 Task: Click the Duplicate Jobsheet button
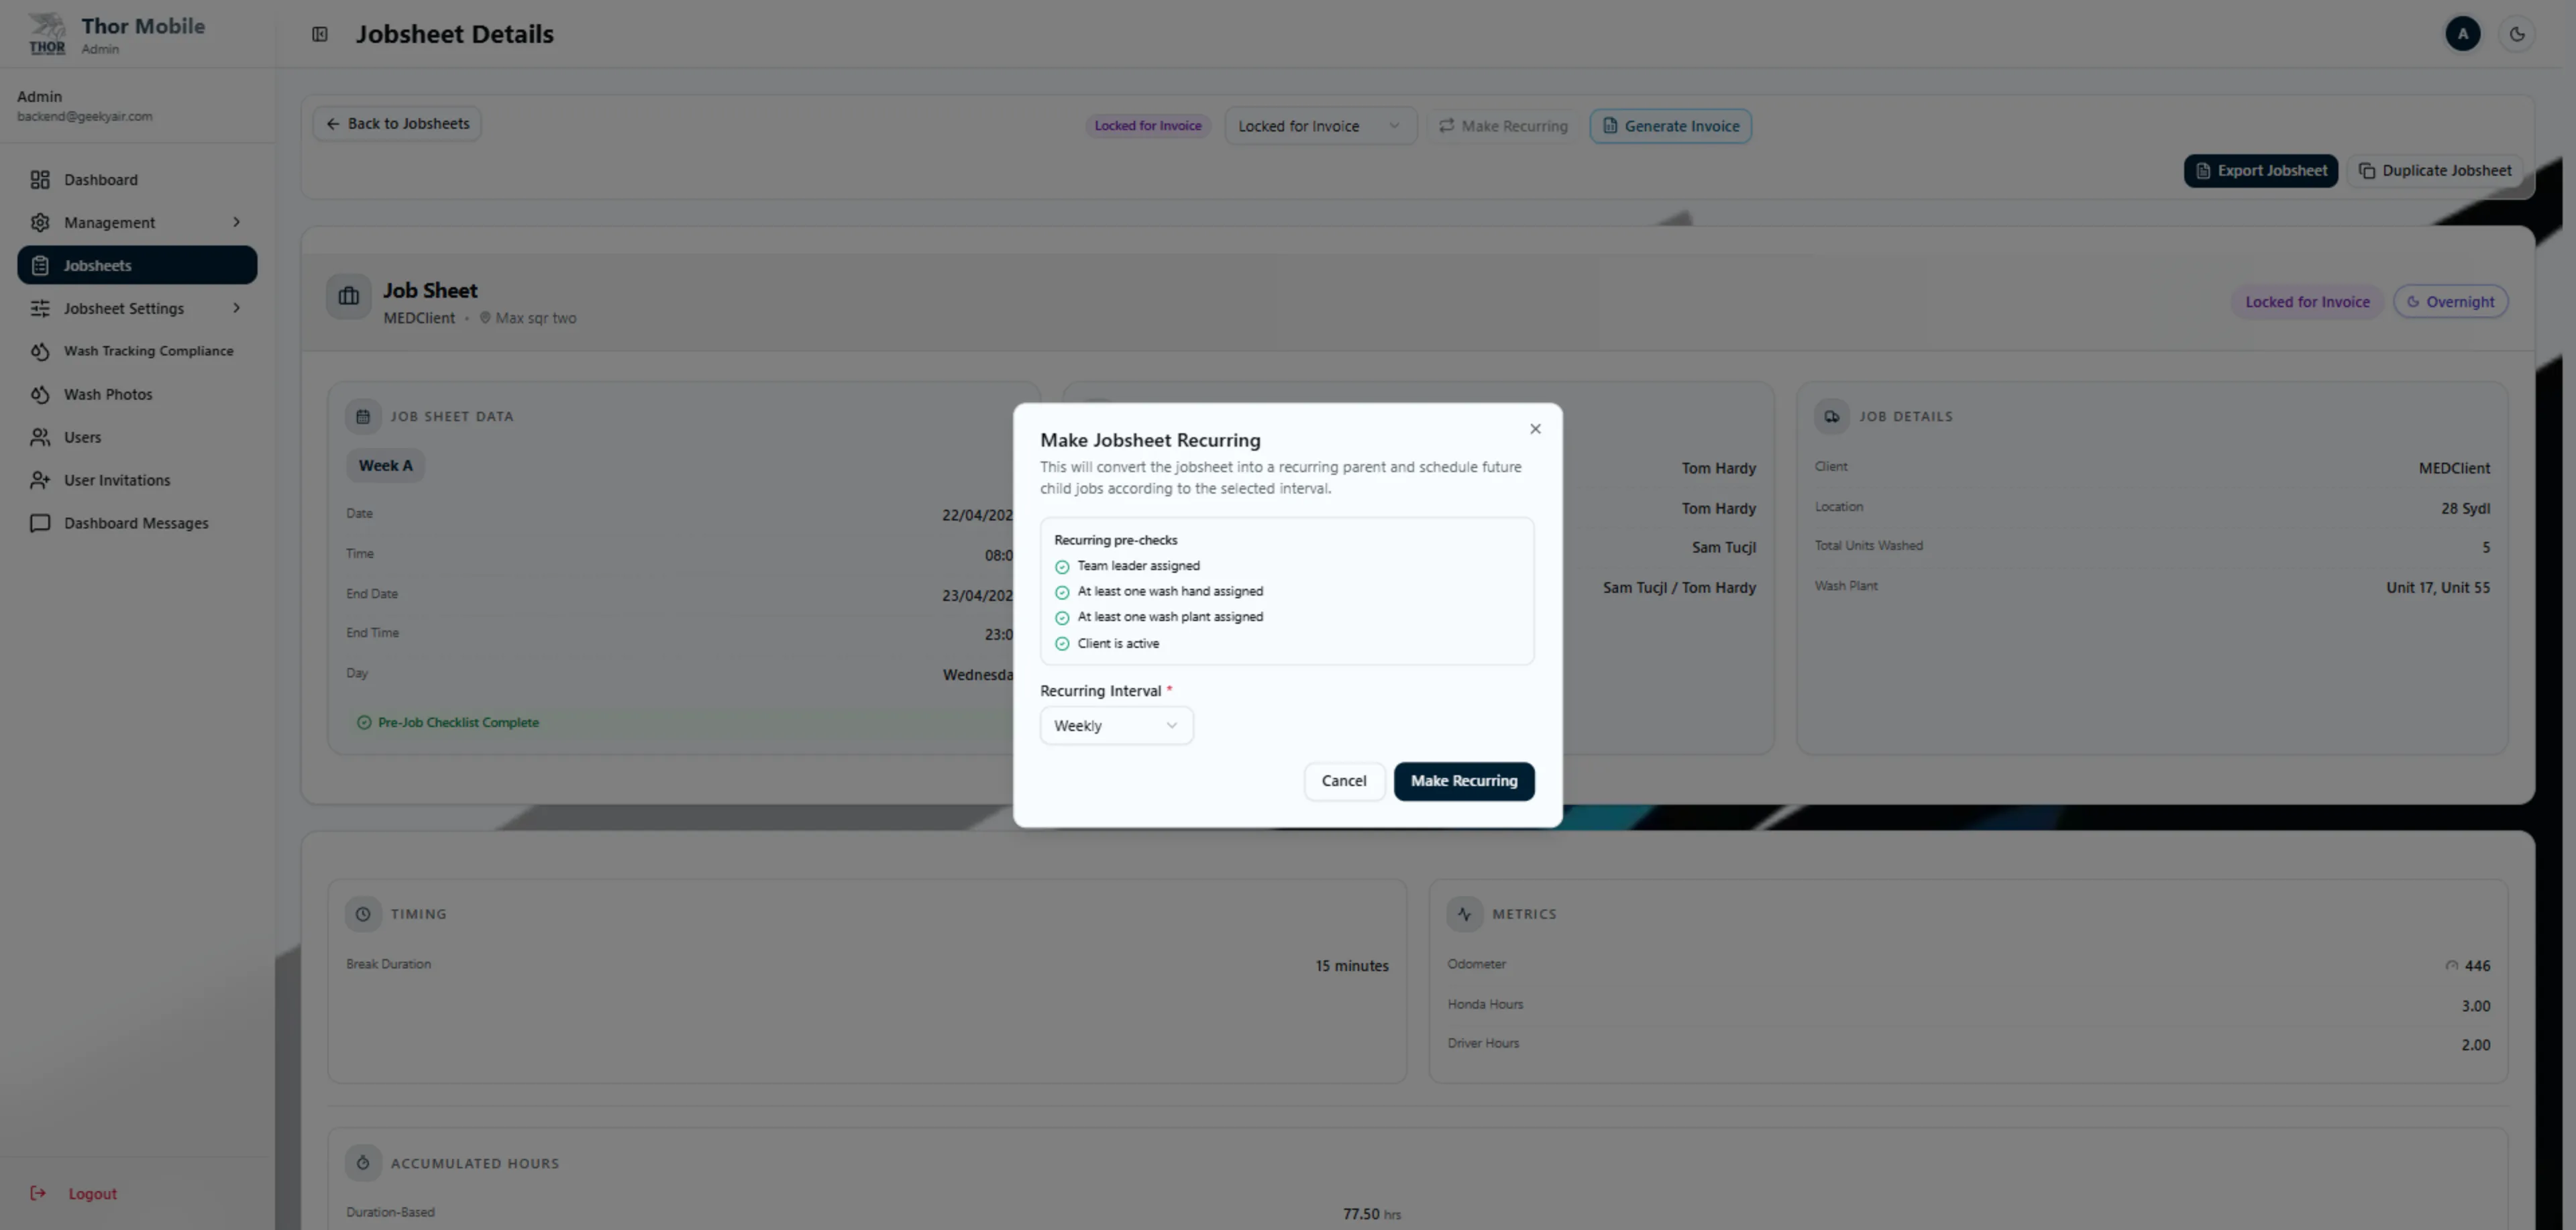[x=2435, y=171]
